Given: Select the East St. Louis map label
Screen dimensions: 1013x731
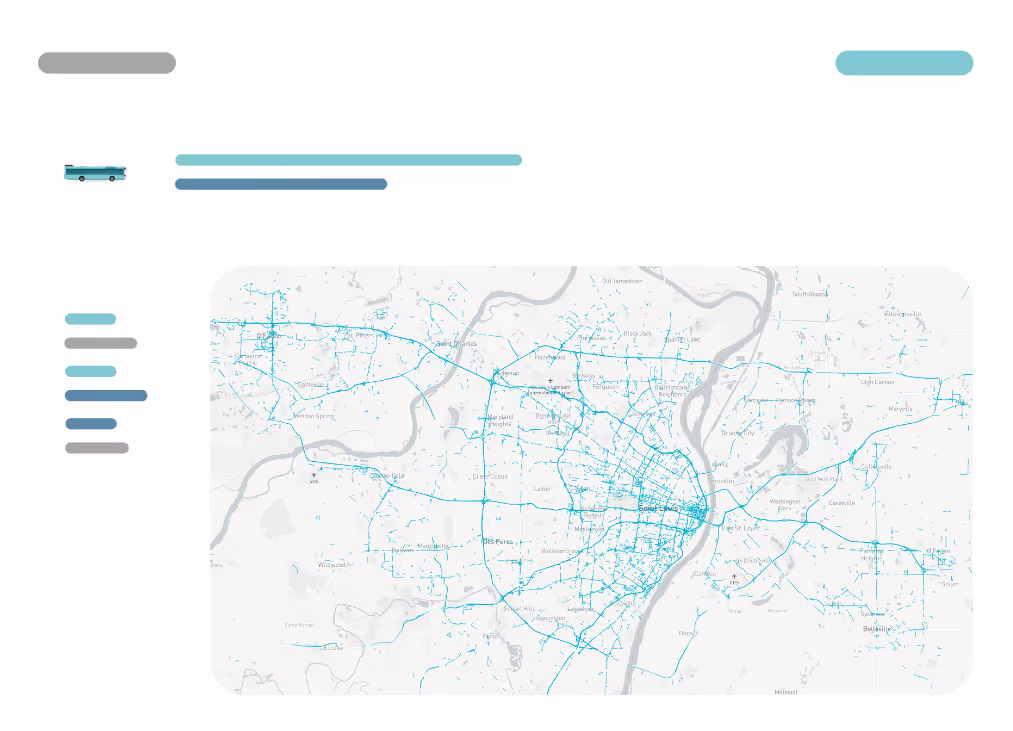Looking at the screenshot, I should point(740,528).
